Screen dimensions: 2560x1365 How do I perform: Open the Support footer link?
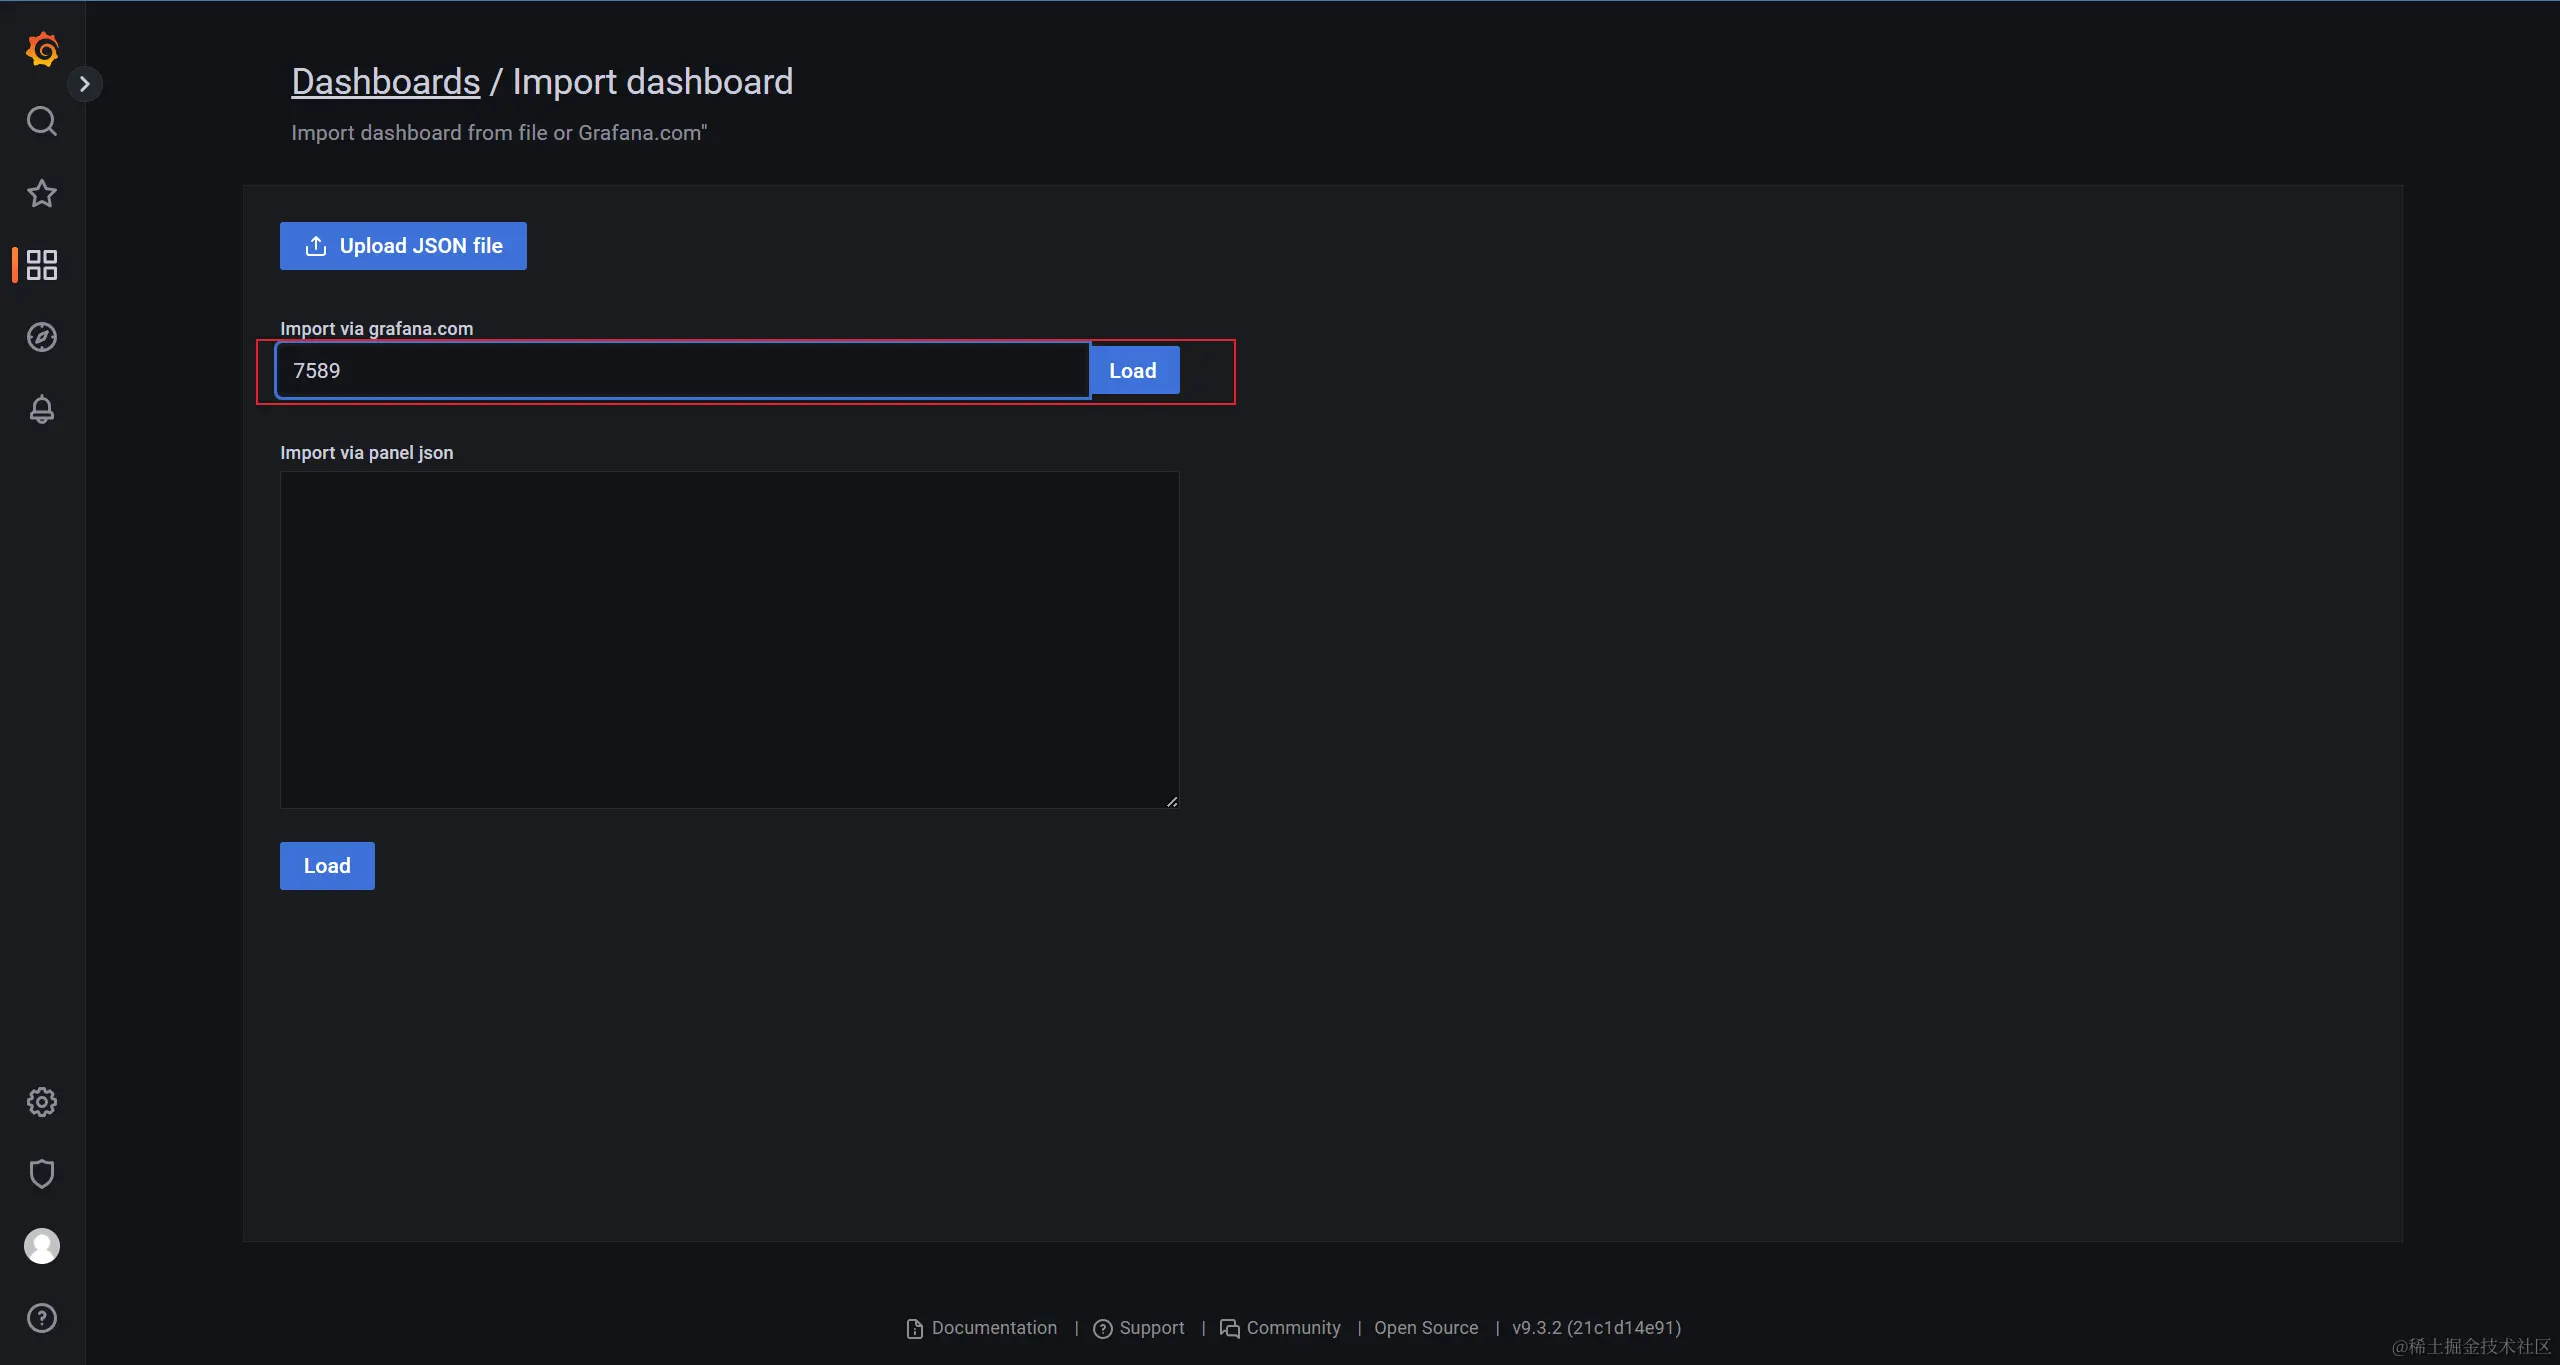[x=1150, y=1328]
